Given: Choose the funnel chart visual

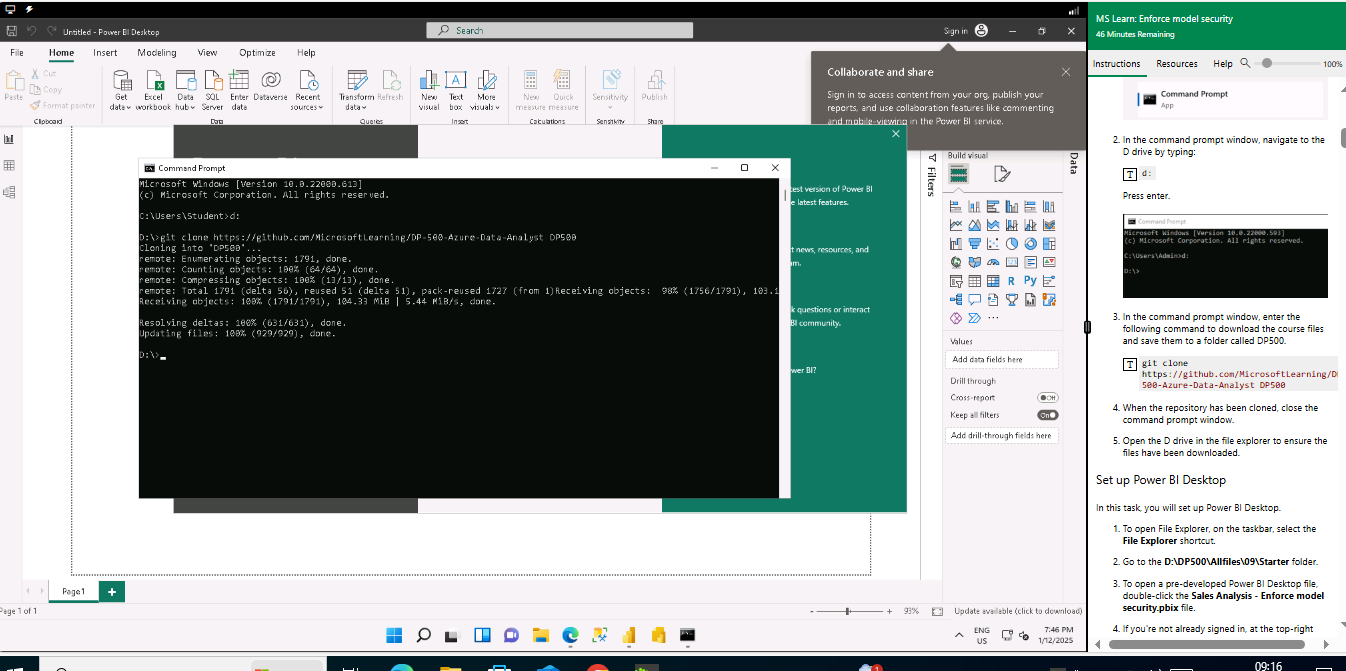Looking at the screenshot, I should pos(974,243).
